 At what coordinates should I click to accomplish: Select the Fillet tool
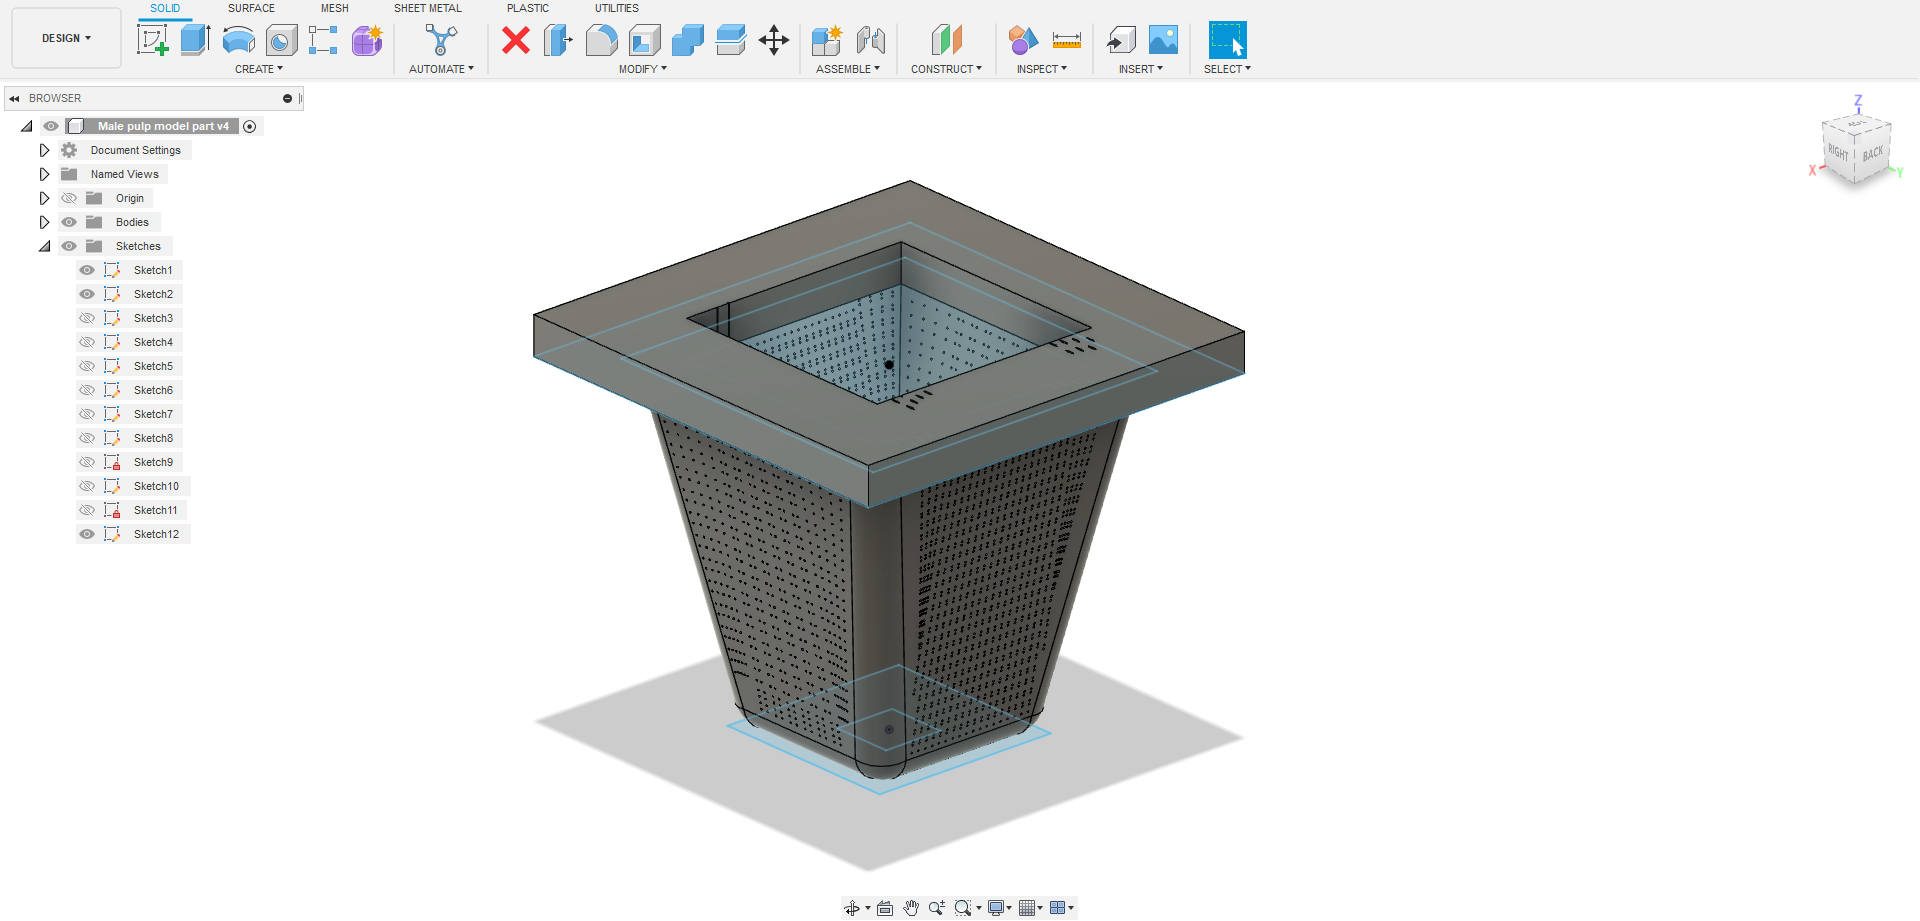(601, 40)
